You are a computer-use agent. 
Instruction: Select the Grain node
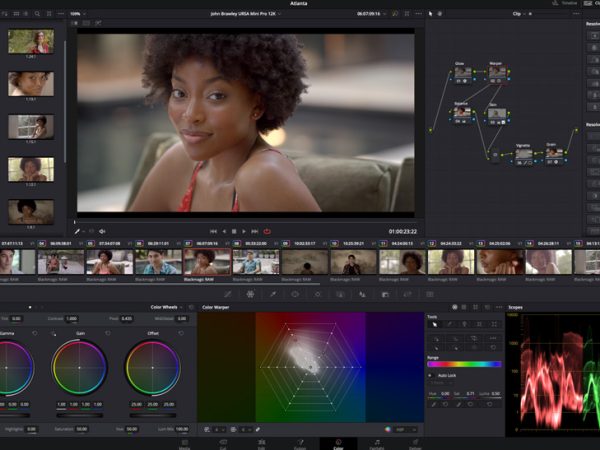tap(554, 153)
